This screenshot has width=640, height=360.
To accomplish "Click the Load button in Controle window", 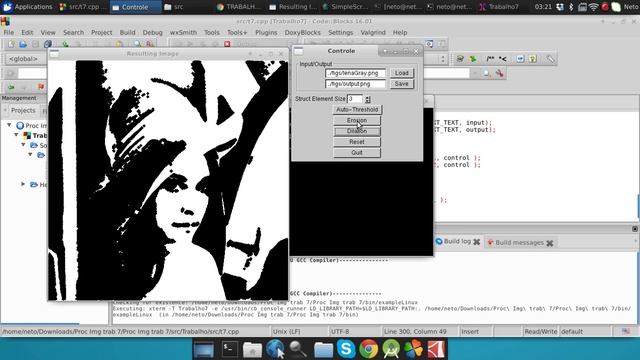I will pos(402,73).
